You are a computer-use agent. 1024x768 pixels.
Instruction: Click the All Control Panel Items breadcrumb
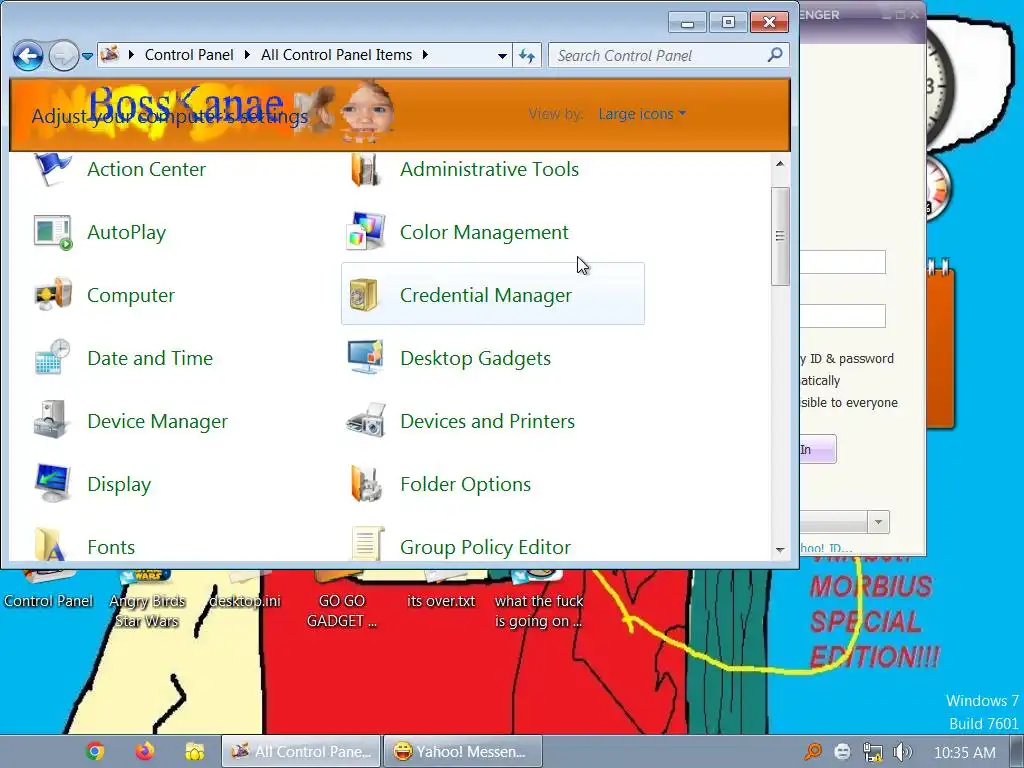336,55
